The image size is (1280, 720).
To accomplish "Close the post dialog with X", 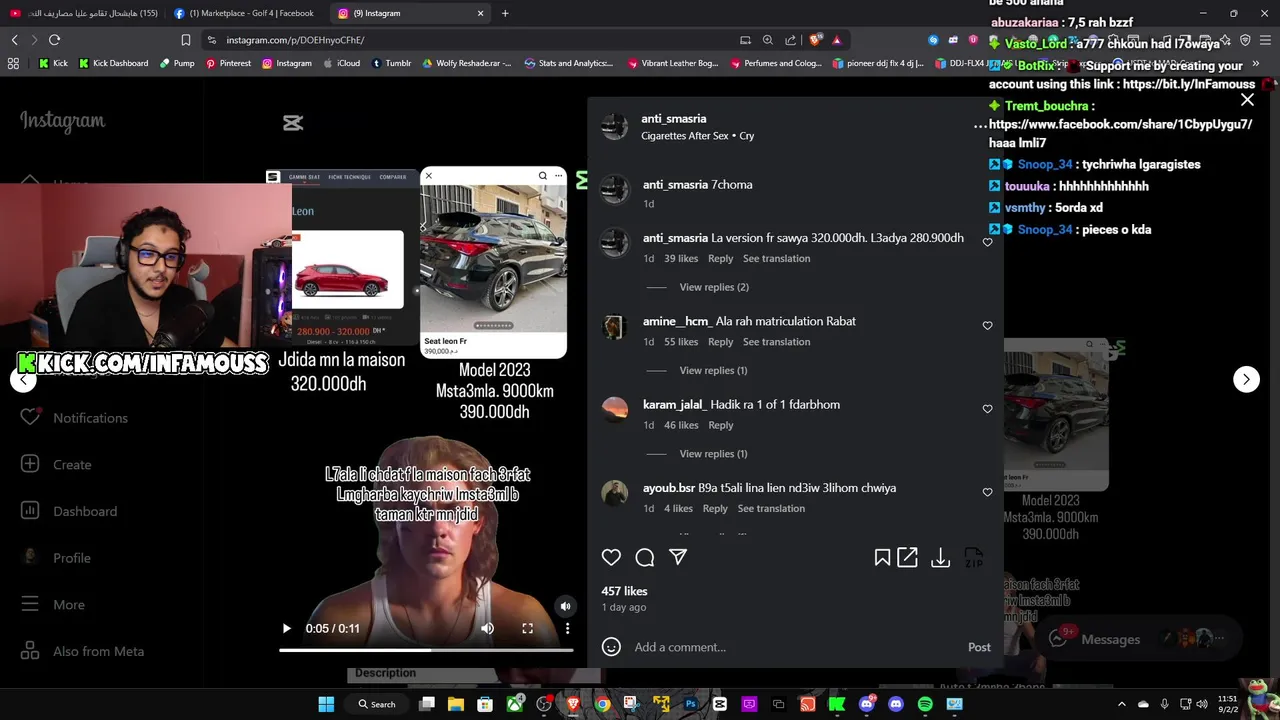I will coord(1247,100).
